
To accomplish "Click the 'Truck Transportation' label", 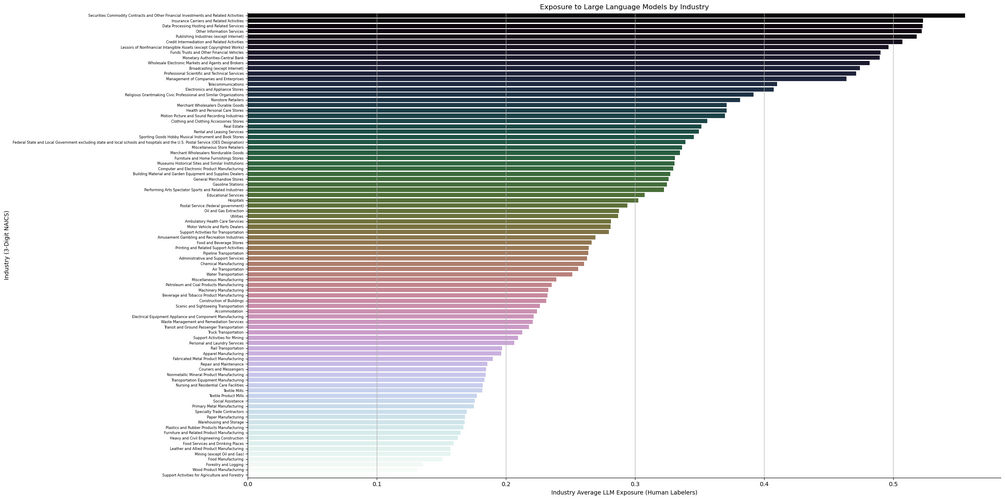I will tap(223, 333).
